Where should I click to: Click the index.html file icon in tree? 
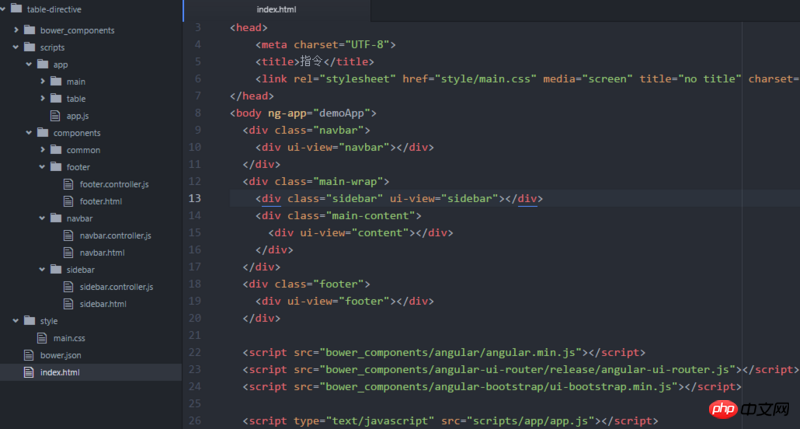[29, 372]
